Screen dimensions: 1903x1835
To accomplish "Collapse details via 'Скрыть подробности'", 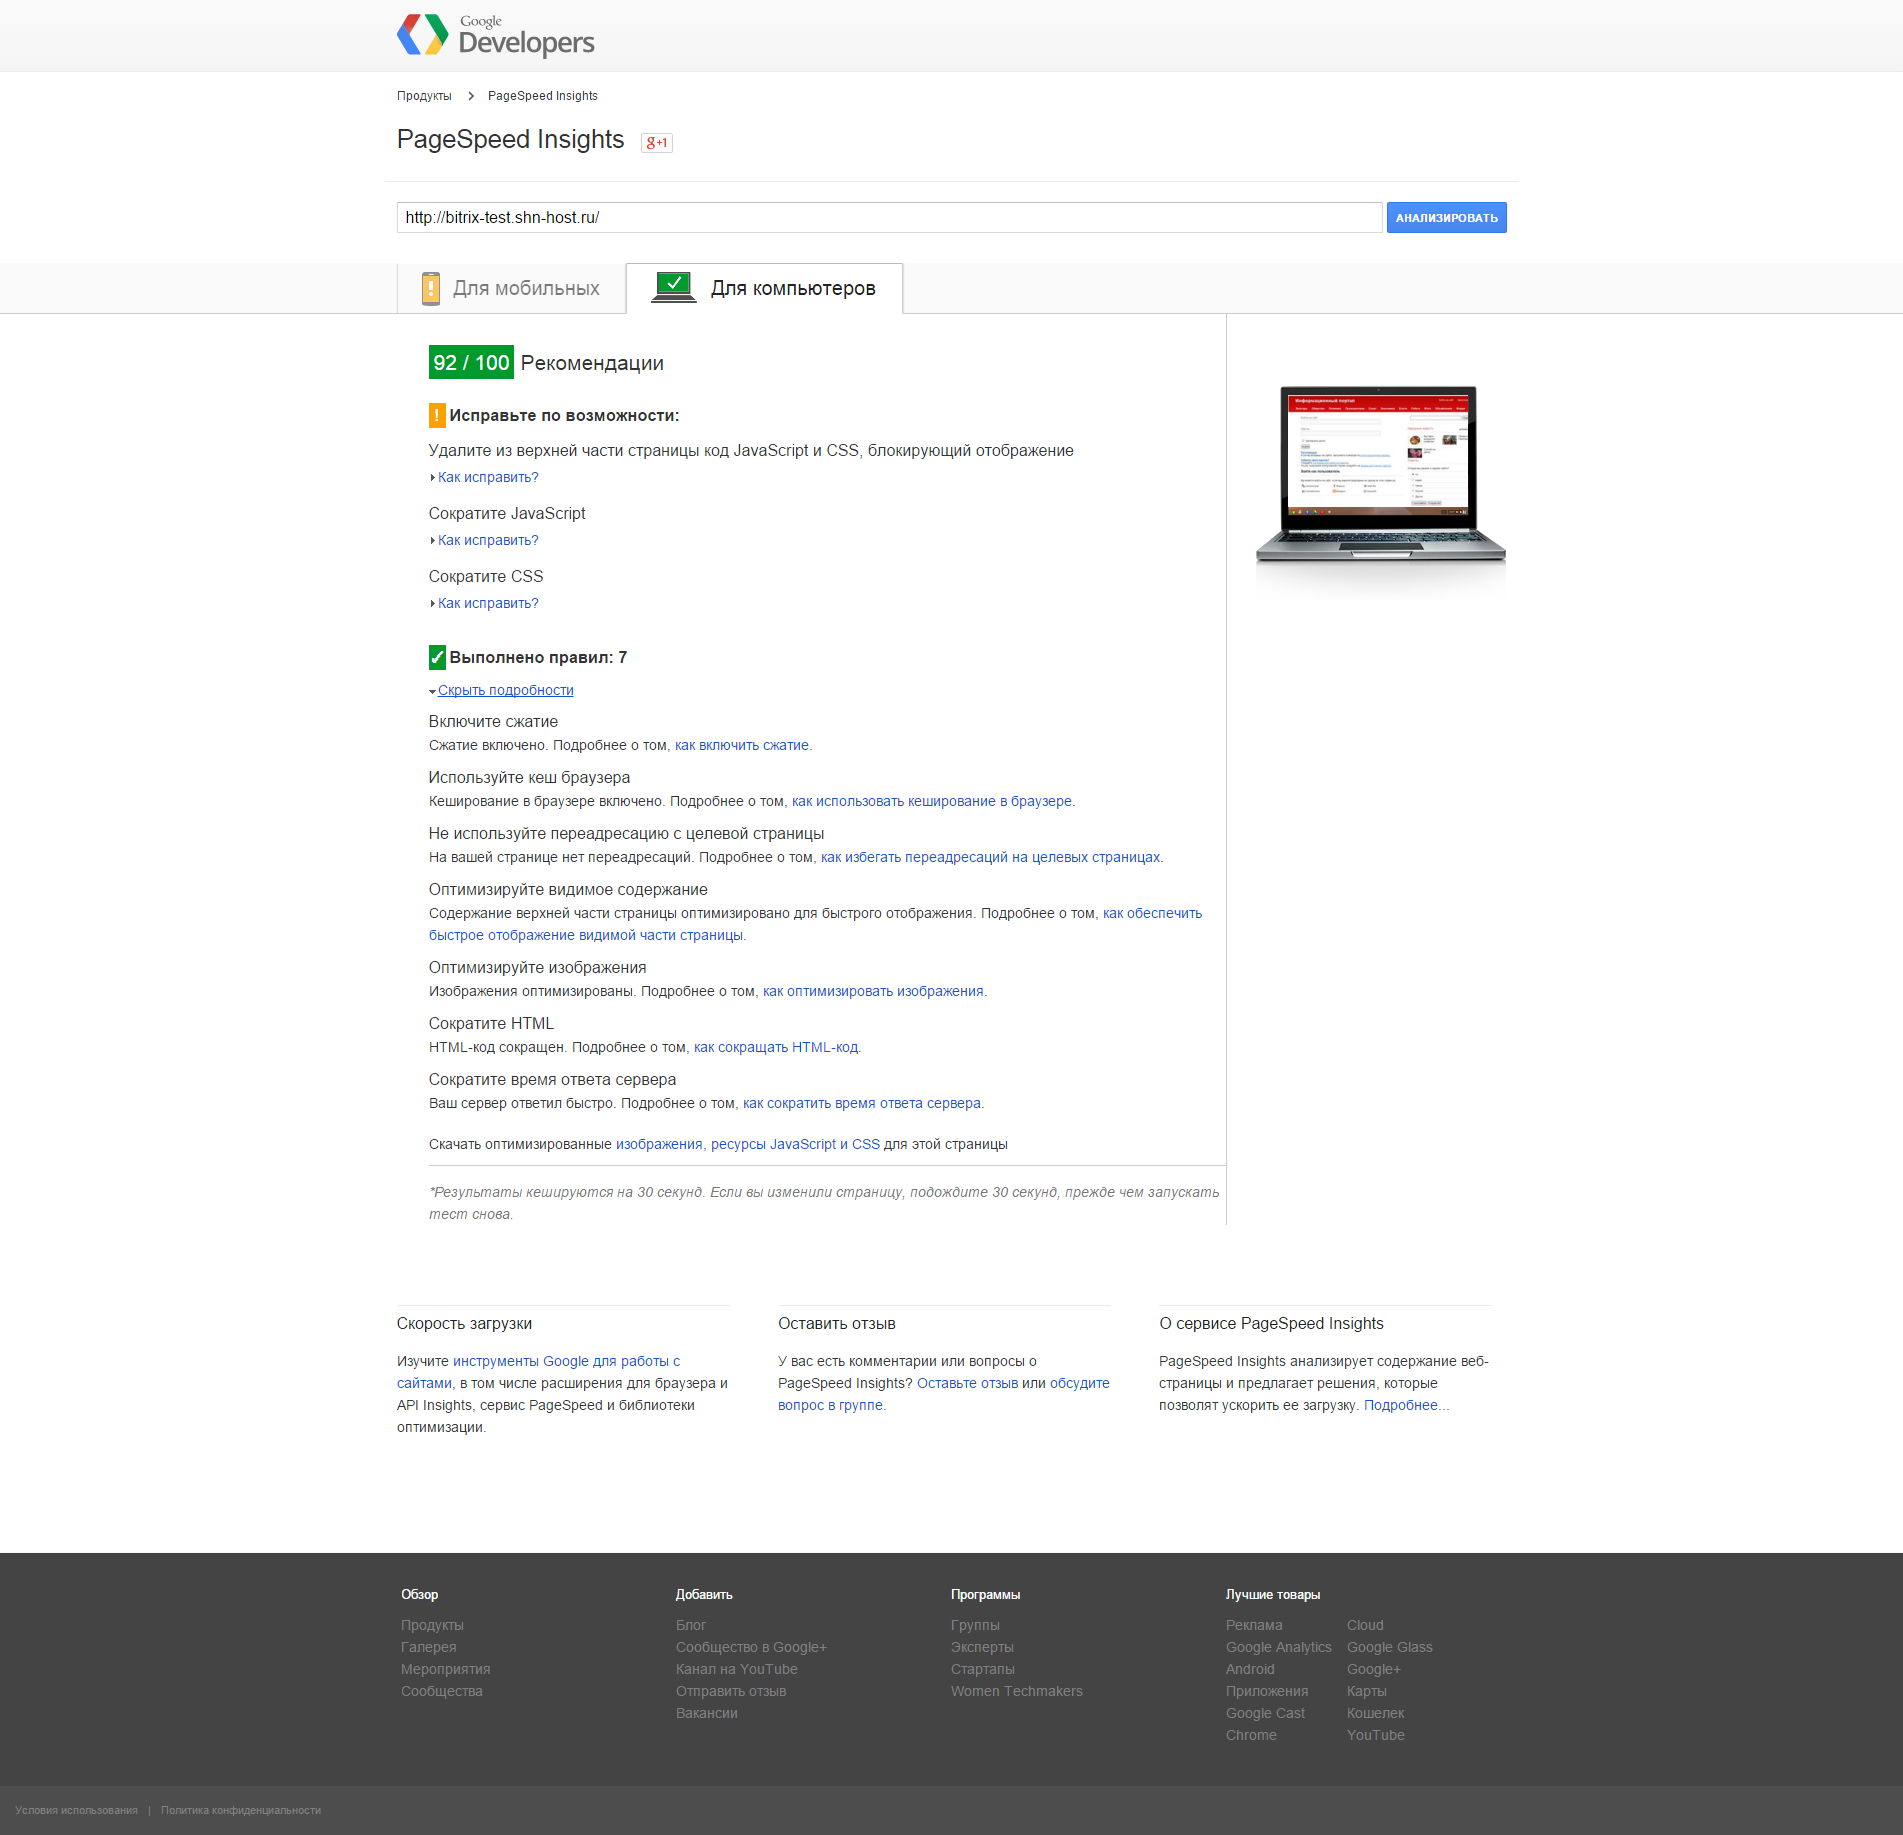I will (x=505, y=691).
